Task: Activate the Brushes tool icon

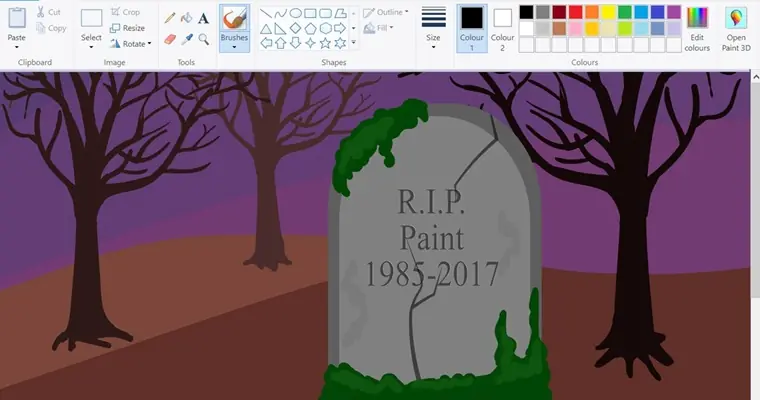Action: [235, 19]
